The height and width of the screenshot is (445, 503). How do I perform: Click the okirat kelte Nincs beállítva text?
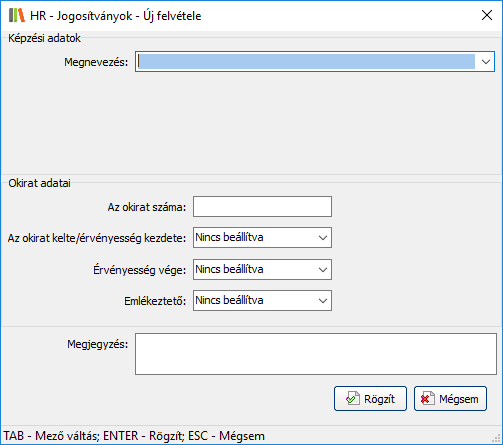click(229, 238)
